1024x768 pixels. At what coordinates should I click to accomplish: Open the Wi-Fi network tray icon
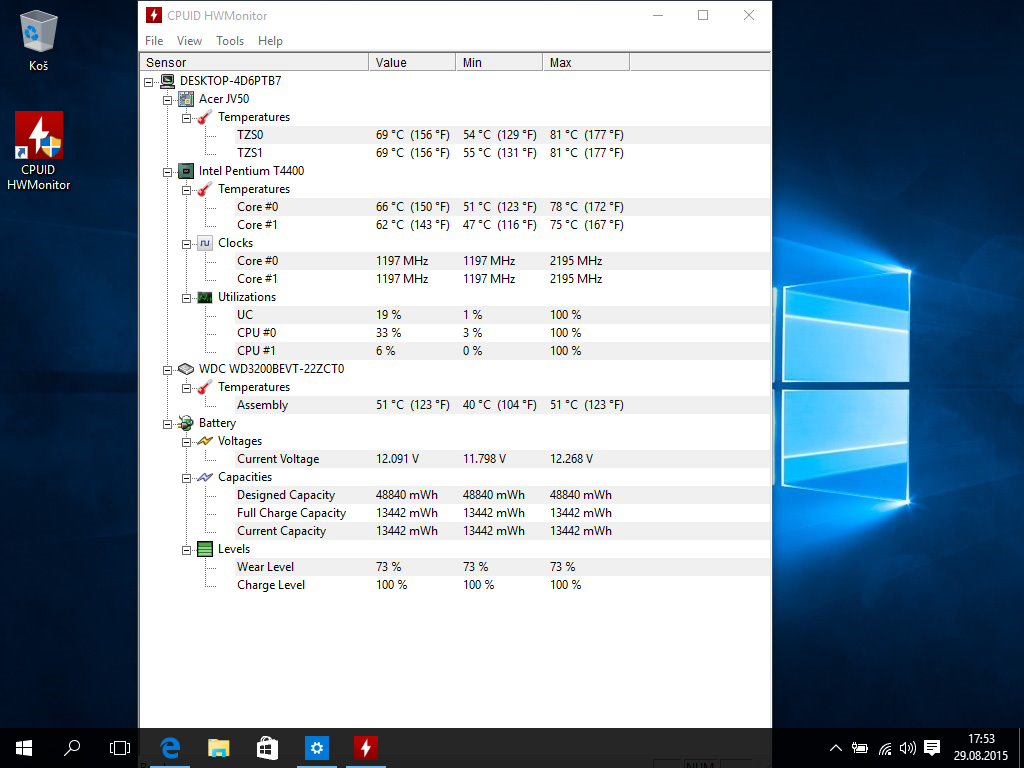884,748
